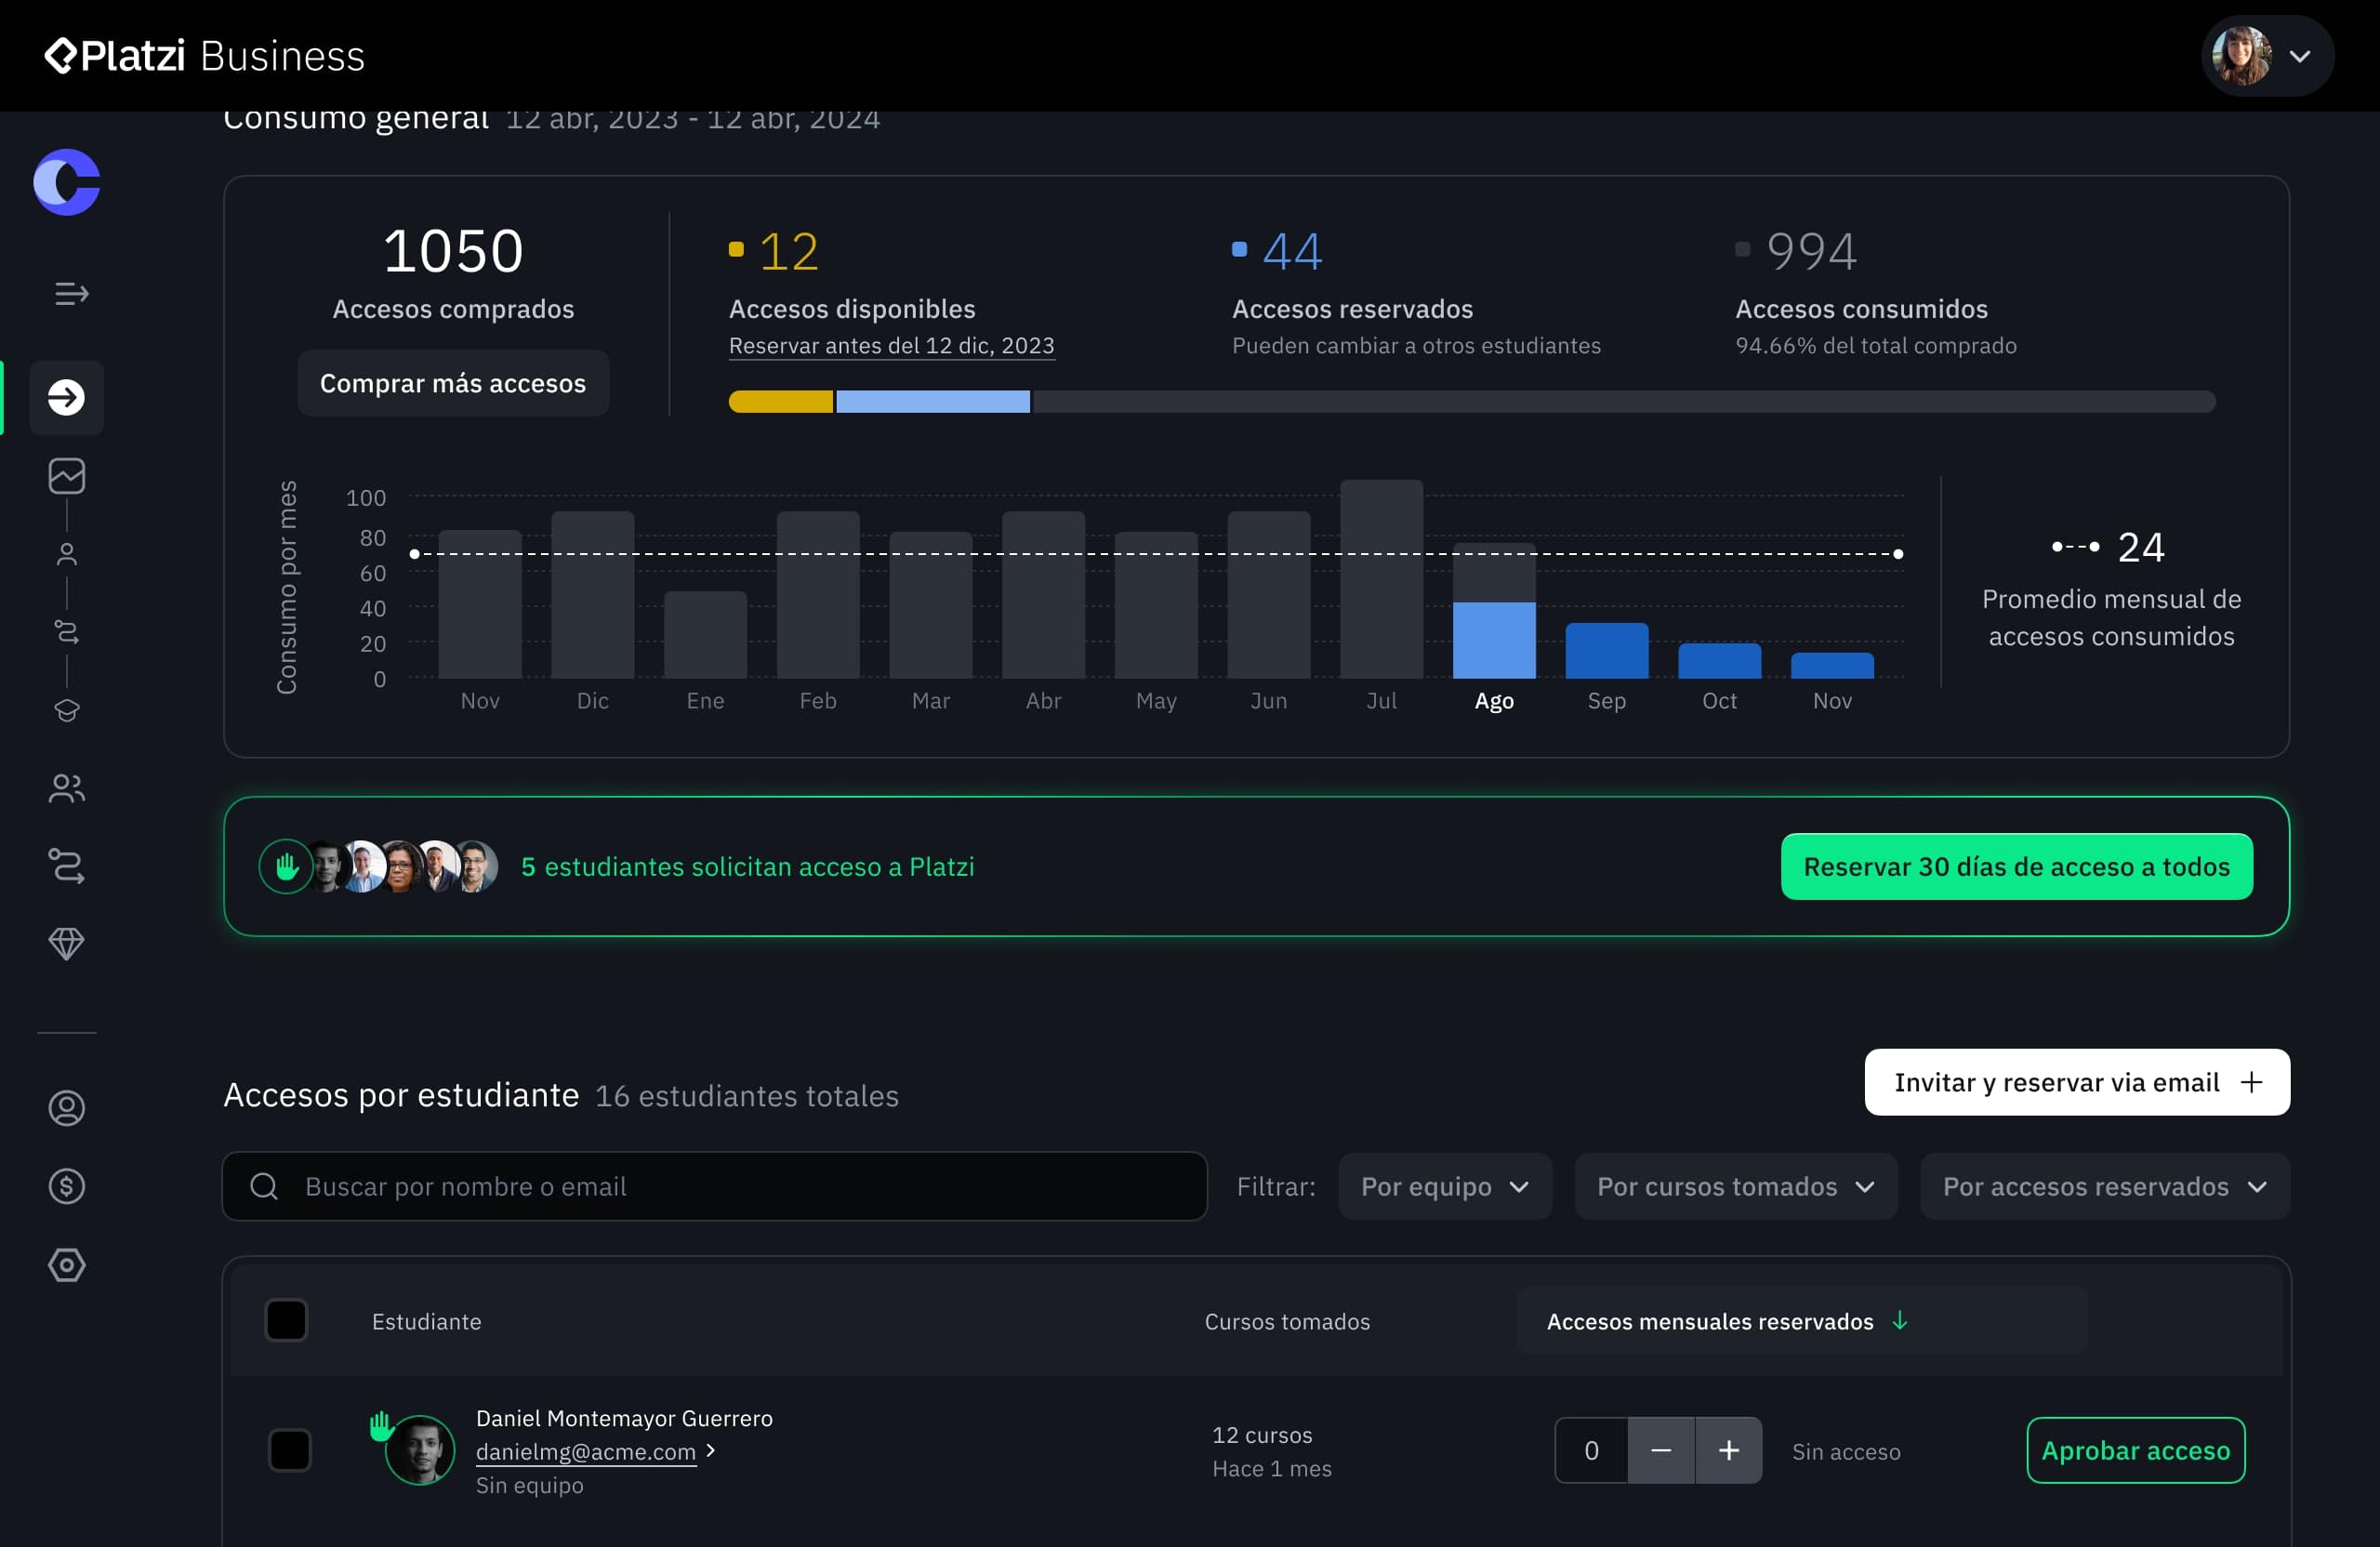Select the graduation cap courses icon
This screenshot has height=1547, width=2380.
pos(66,711)
